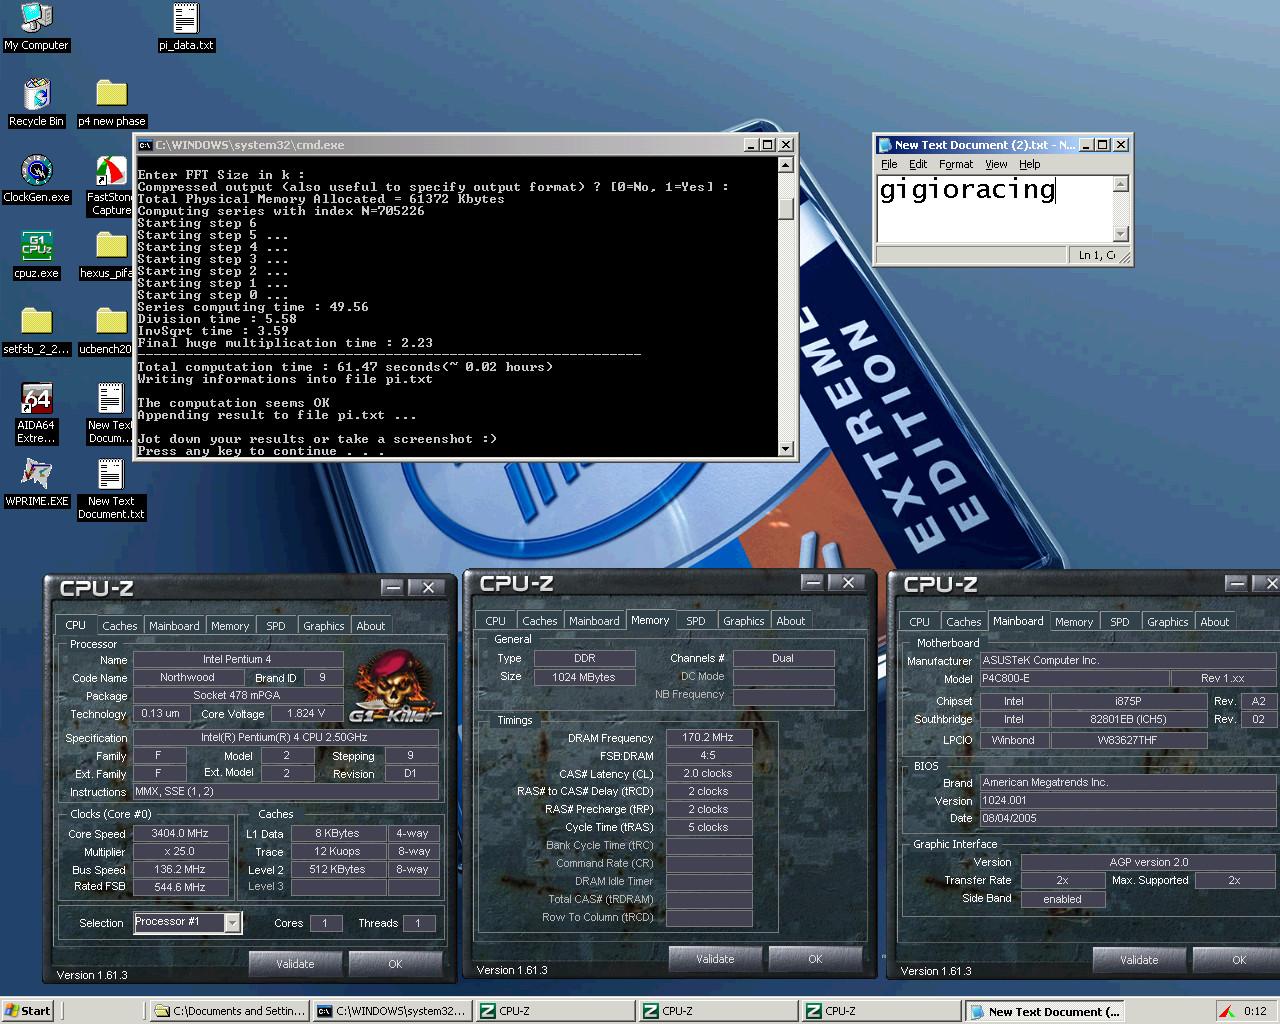
Task: Launch FastStone Capture shortcut
Action: point(110,186)
